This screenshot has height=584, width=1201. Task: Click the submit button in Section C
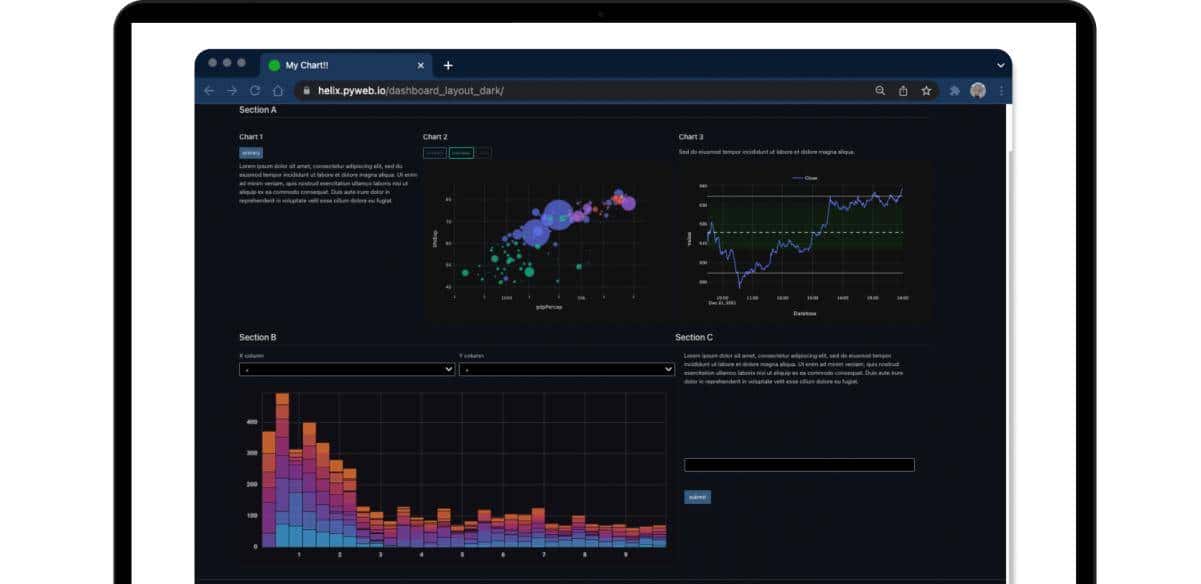coord(697,497)
